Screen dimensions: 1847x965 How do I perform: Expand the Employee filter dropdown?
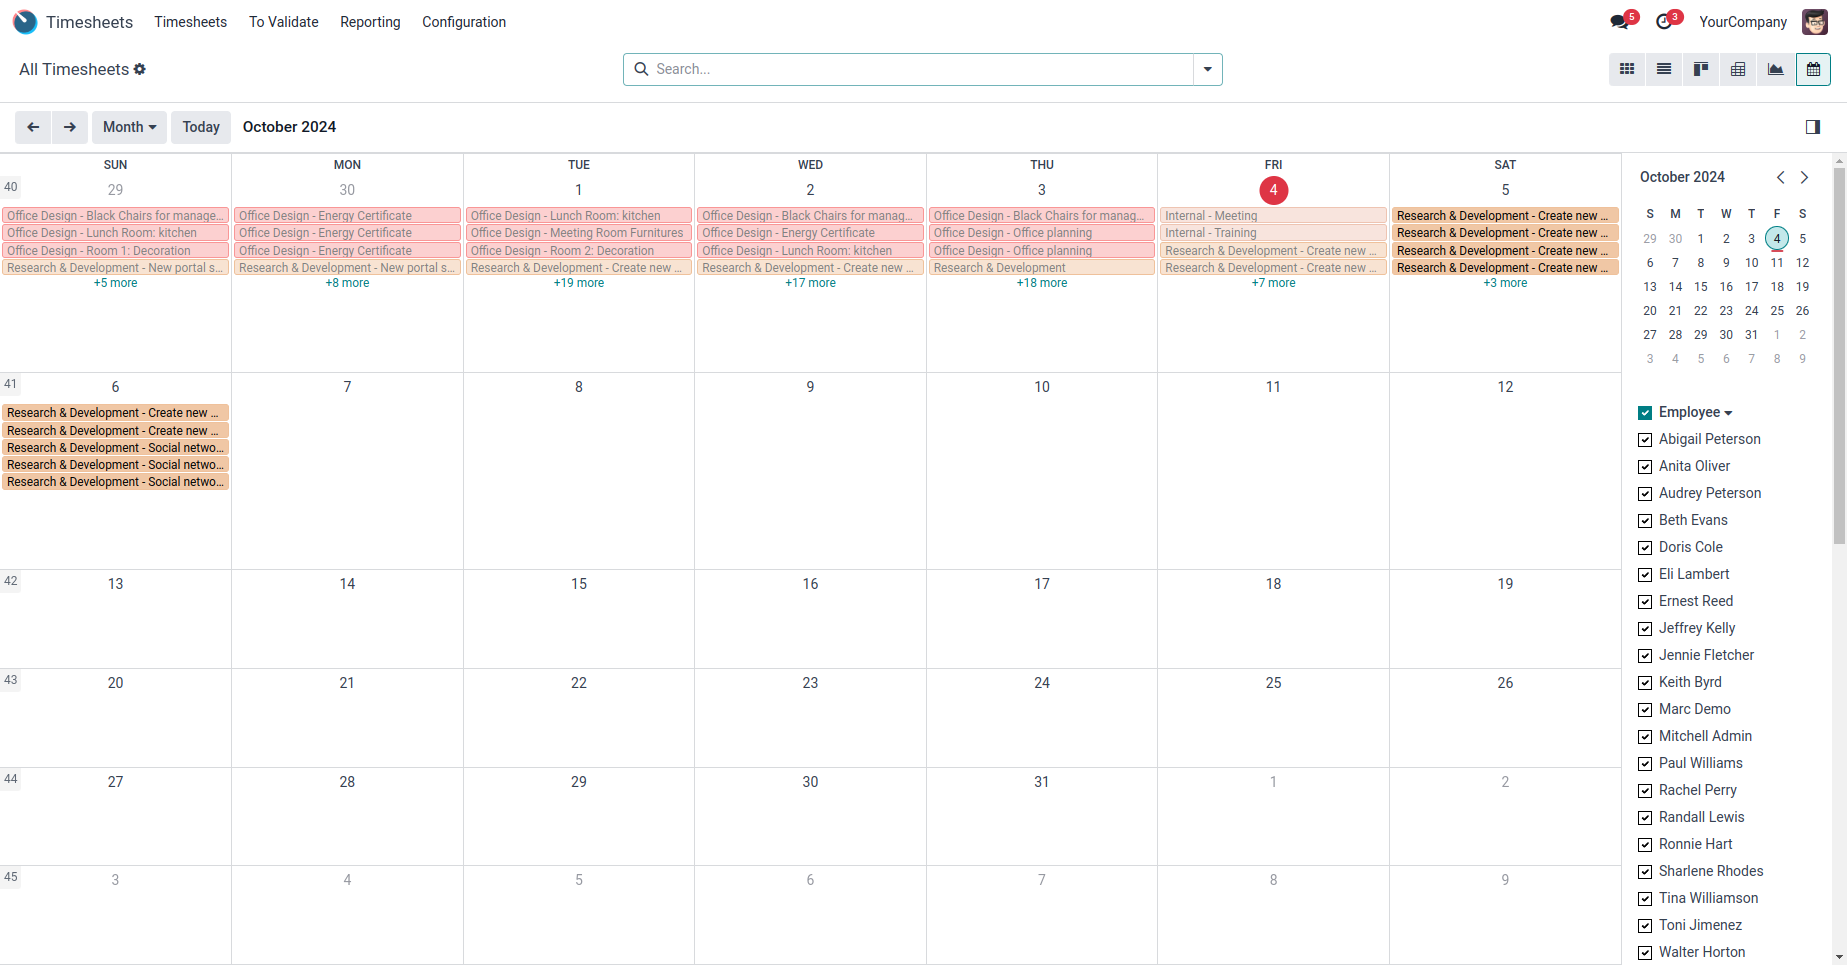[x=1696, y=412]
